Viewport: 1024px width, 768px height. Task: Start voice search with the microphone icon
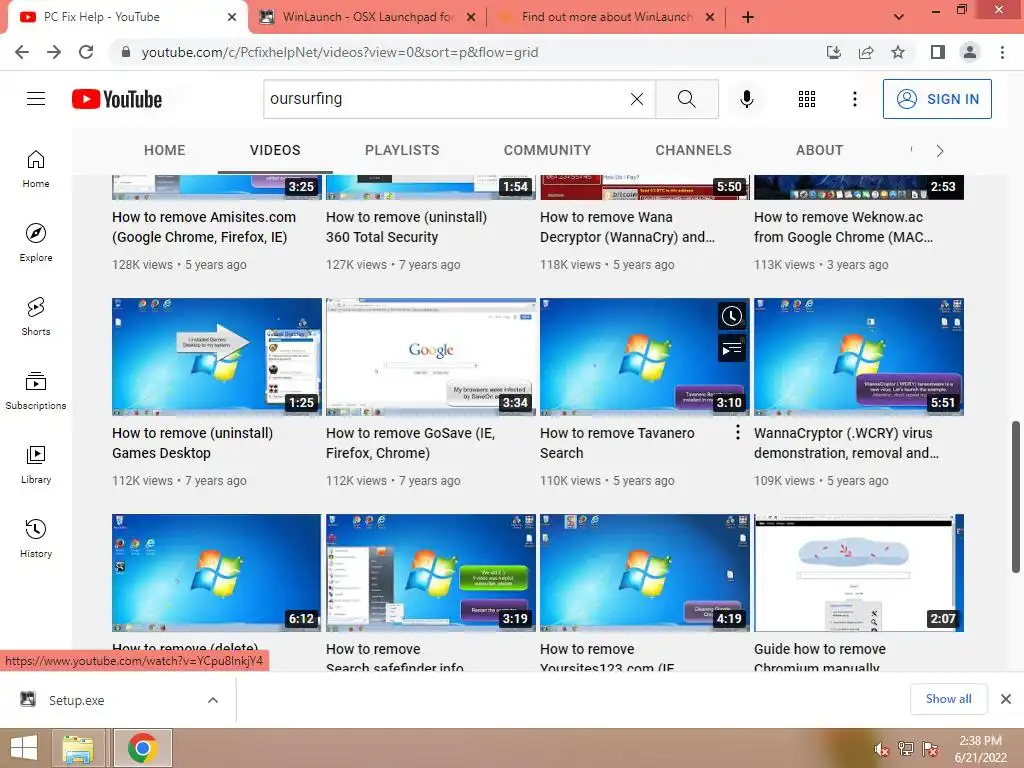tap(746, 99)
